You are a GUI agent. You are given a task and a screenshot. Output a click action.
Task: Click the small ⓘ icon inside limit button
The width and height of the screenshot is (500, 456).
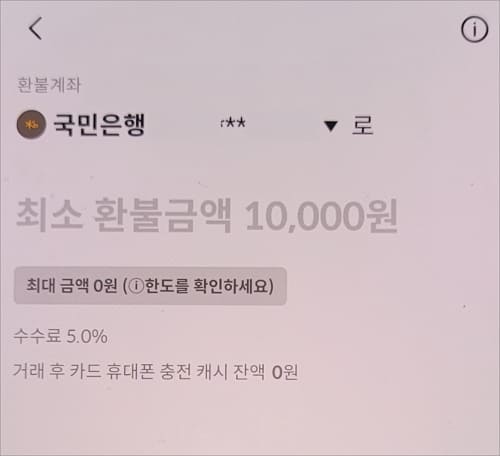(136, 286)
